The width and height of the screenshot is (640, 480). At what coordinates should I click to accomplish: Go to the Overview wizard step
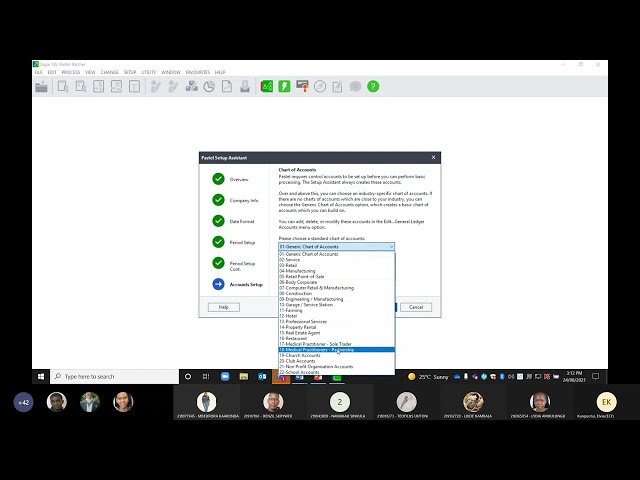pos(231,179)
